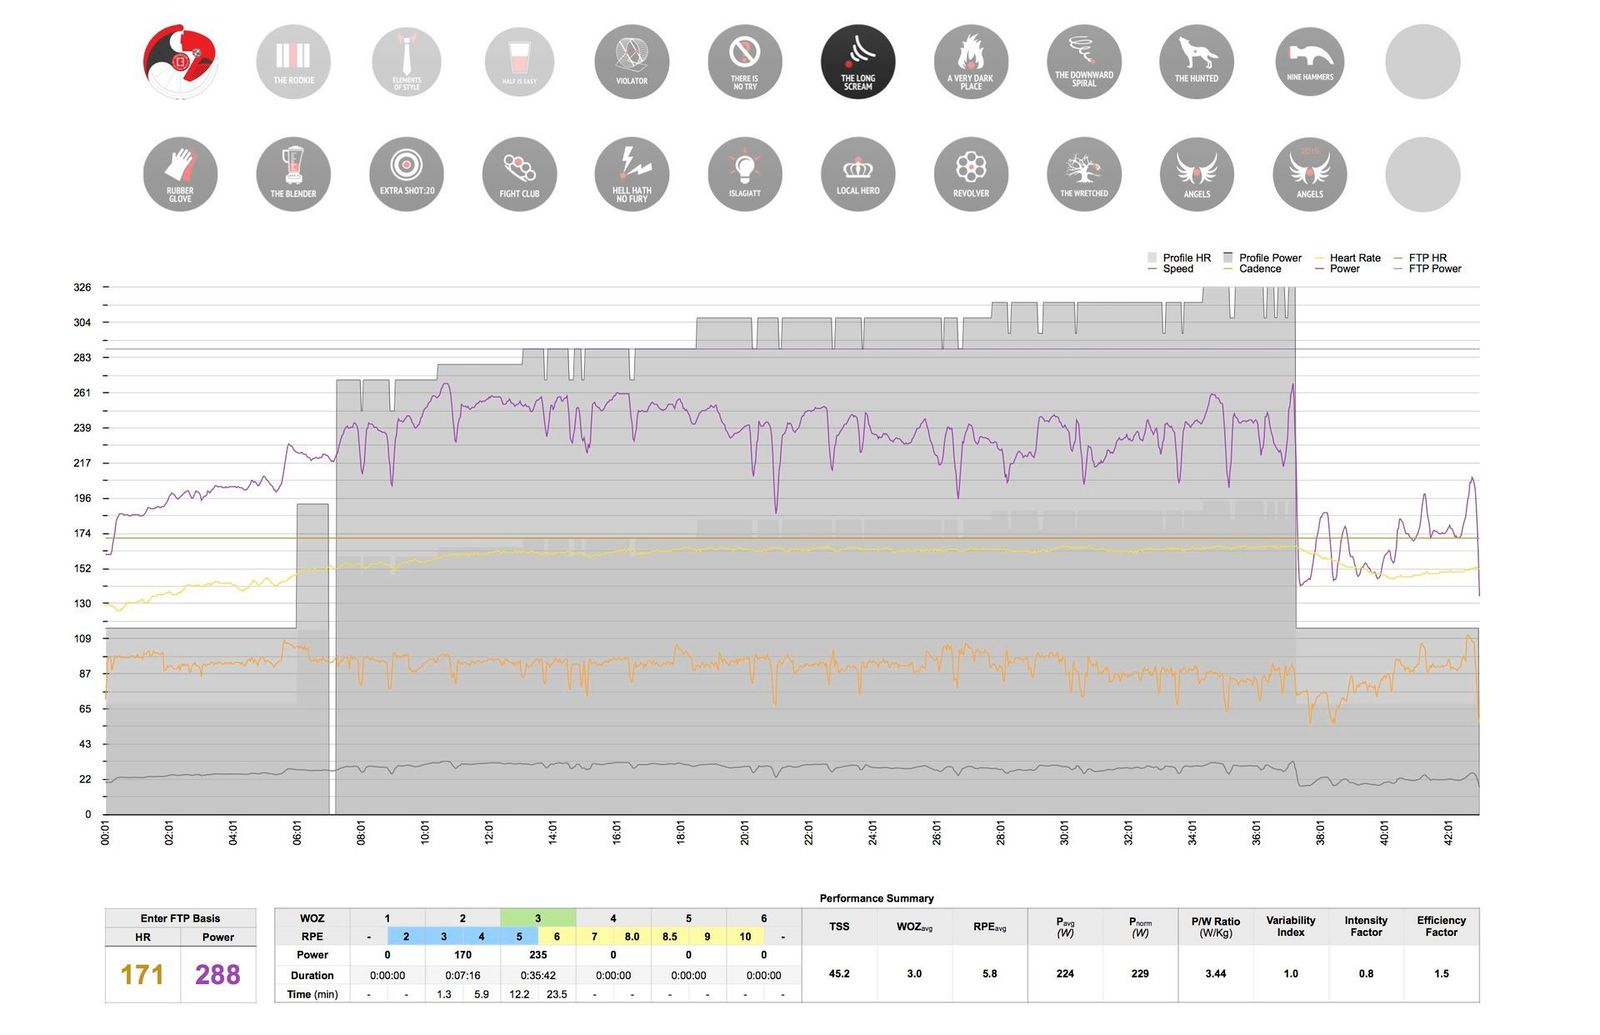Viewport: 1600px width, 1035px height.
Task: Select The Downward Spiral badge
Action: tap(1084, 62)
